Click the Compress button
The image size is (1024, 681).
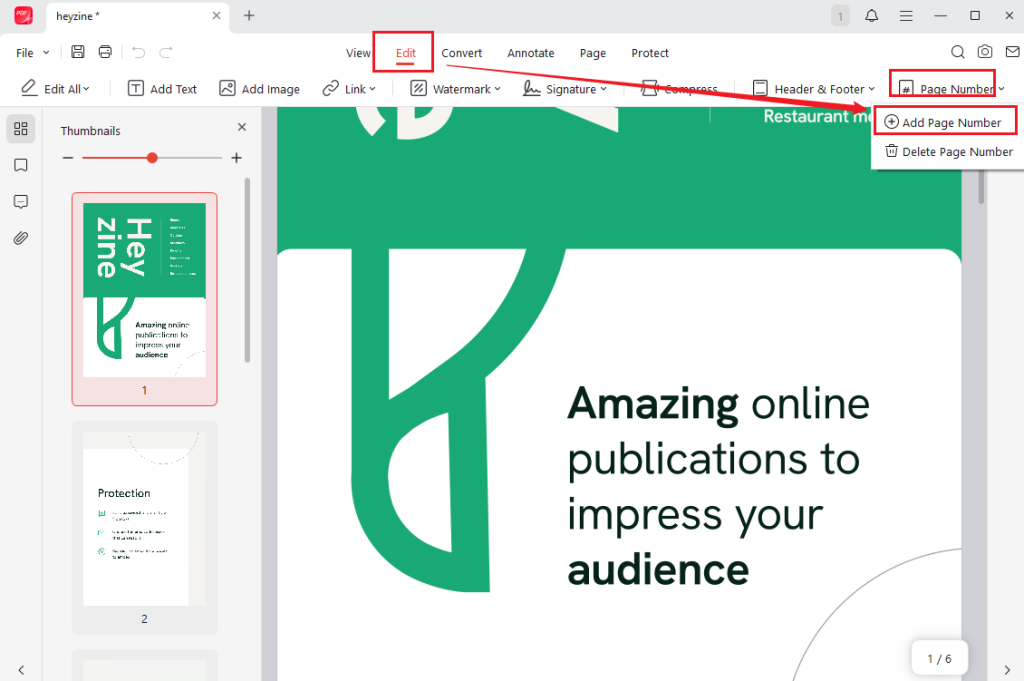click(x=679, y=88)
